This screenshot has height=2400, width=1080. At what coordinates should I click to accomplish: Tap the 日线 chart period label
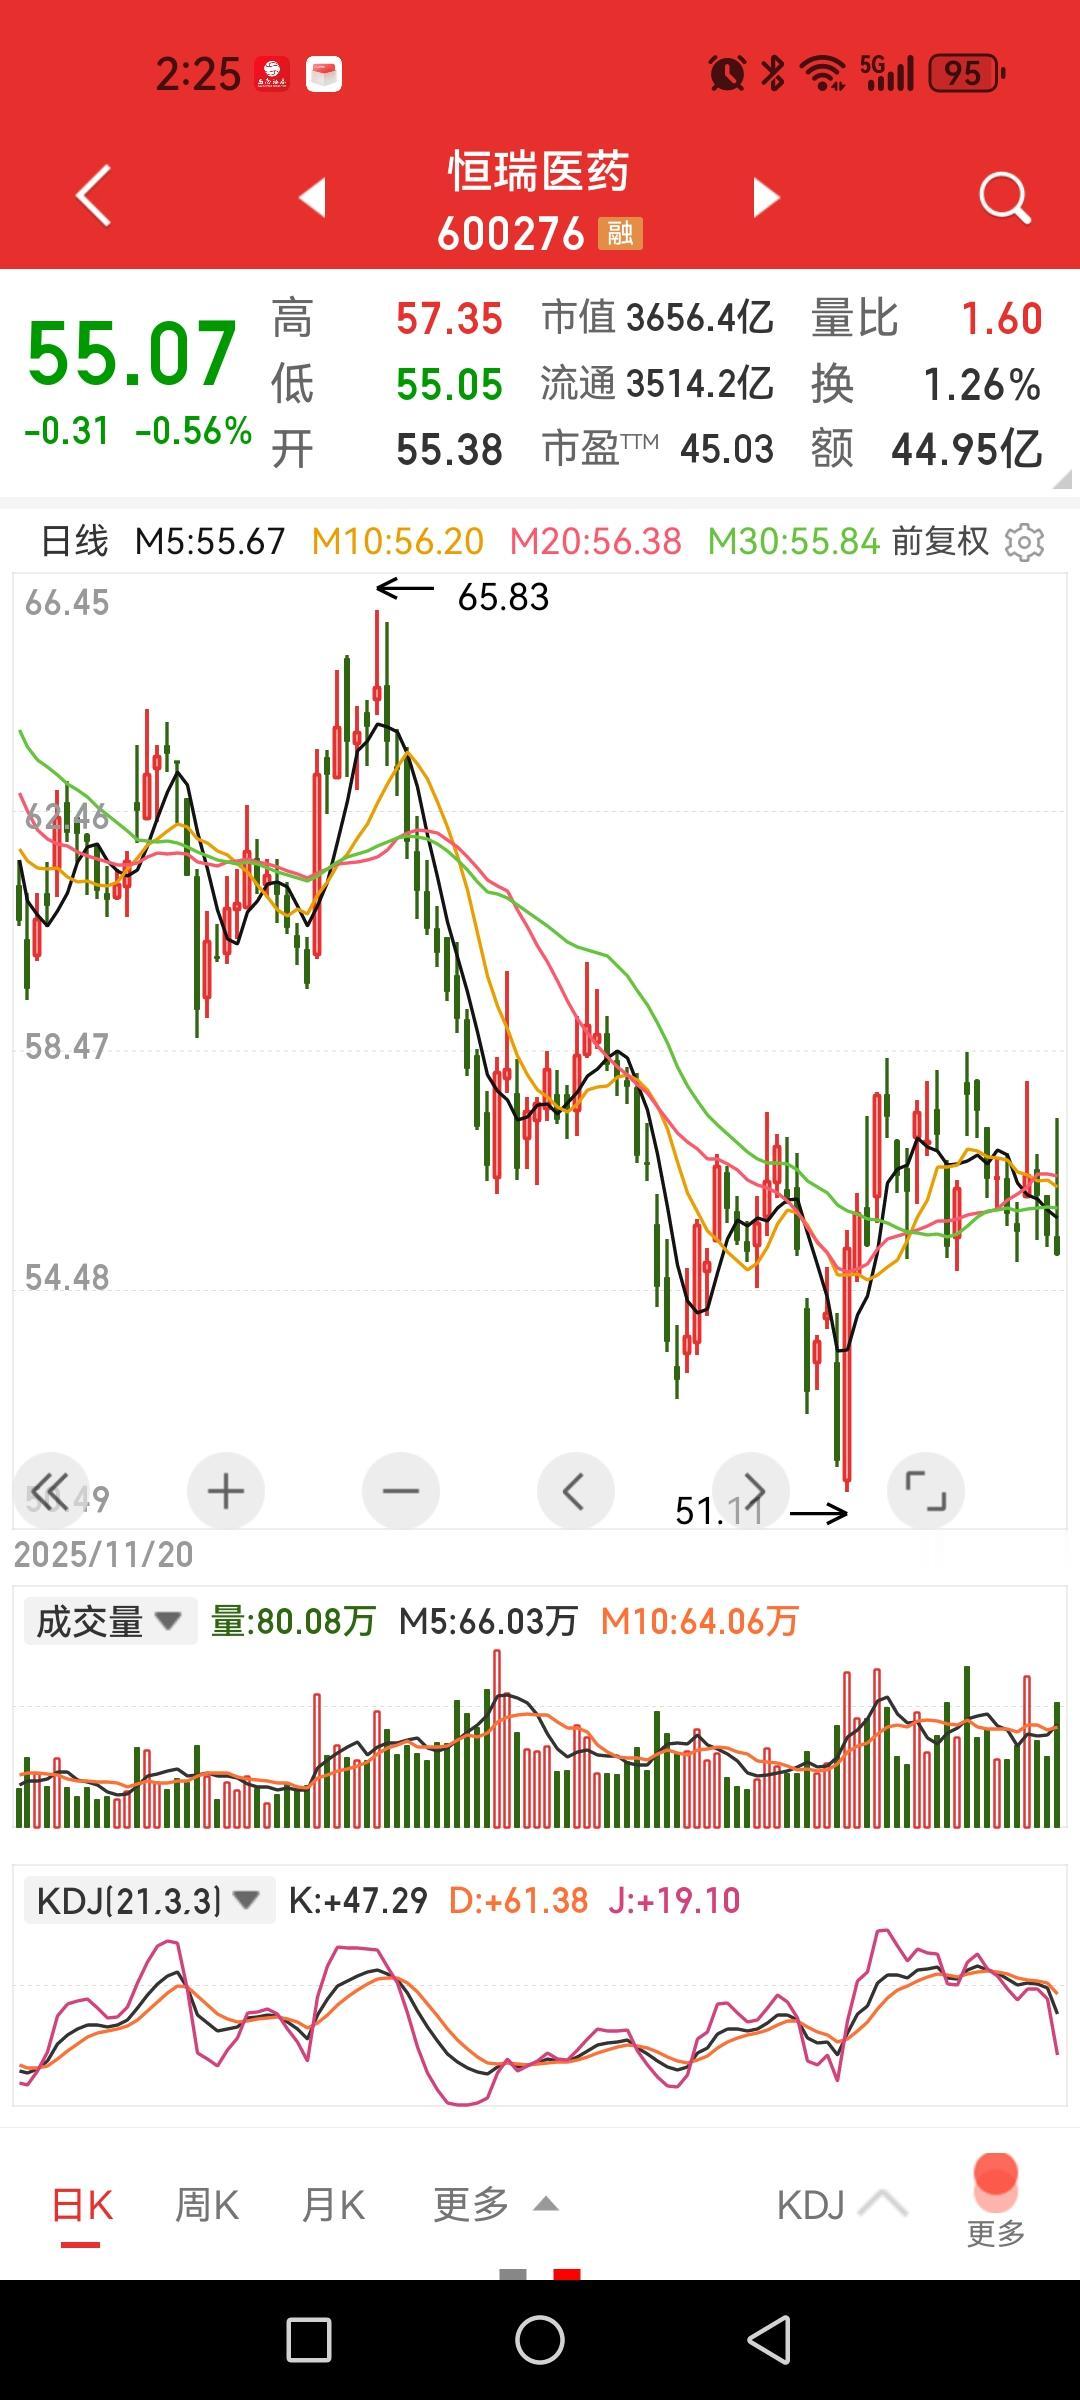[74, 542]
